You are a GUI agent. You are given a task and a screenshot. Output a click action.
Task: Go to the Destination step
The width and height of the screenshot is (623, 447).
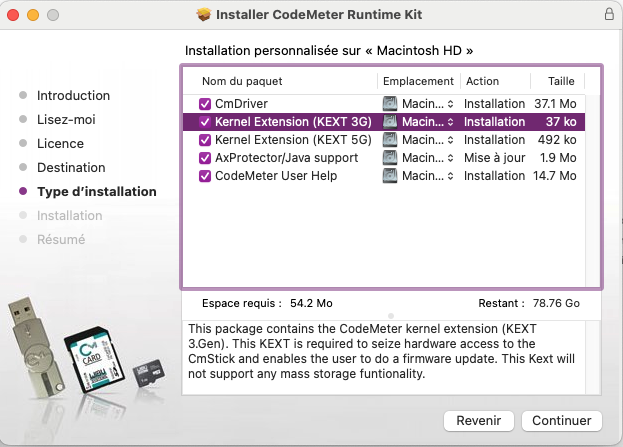tap(71, 167)
